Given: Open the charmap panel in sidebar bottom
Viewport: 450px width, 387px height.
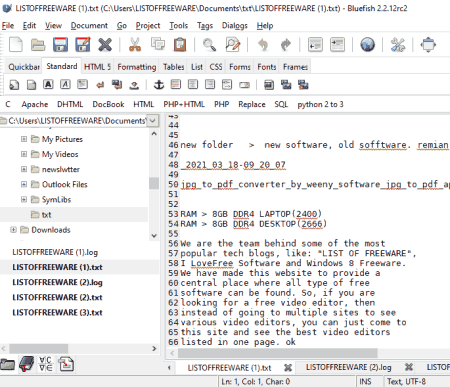Looking at the screenshot, I should coord(45,364).
